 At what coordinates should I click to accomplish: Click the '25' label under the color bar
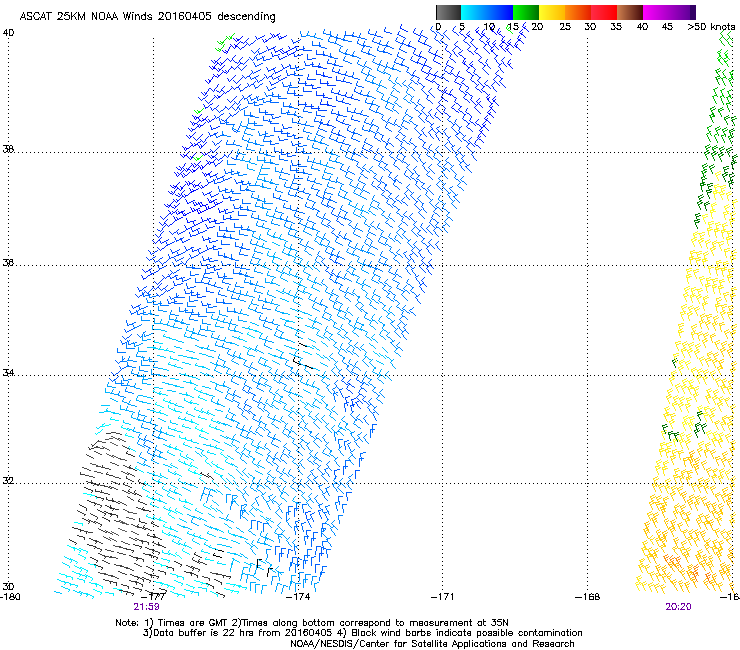565,27
